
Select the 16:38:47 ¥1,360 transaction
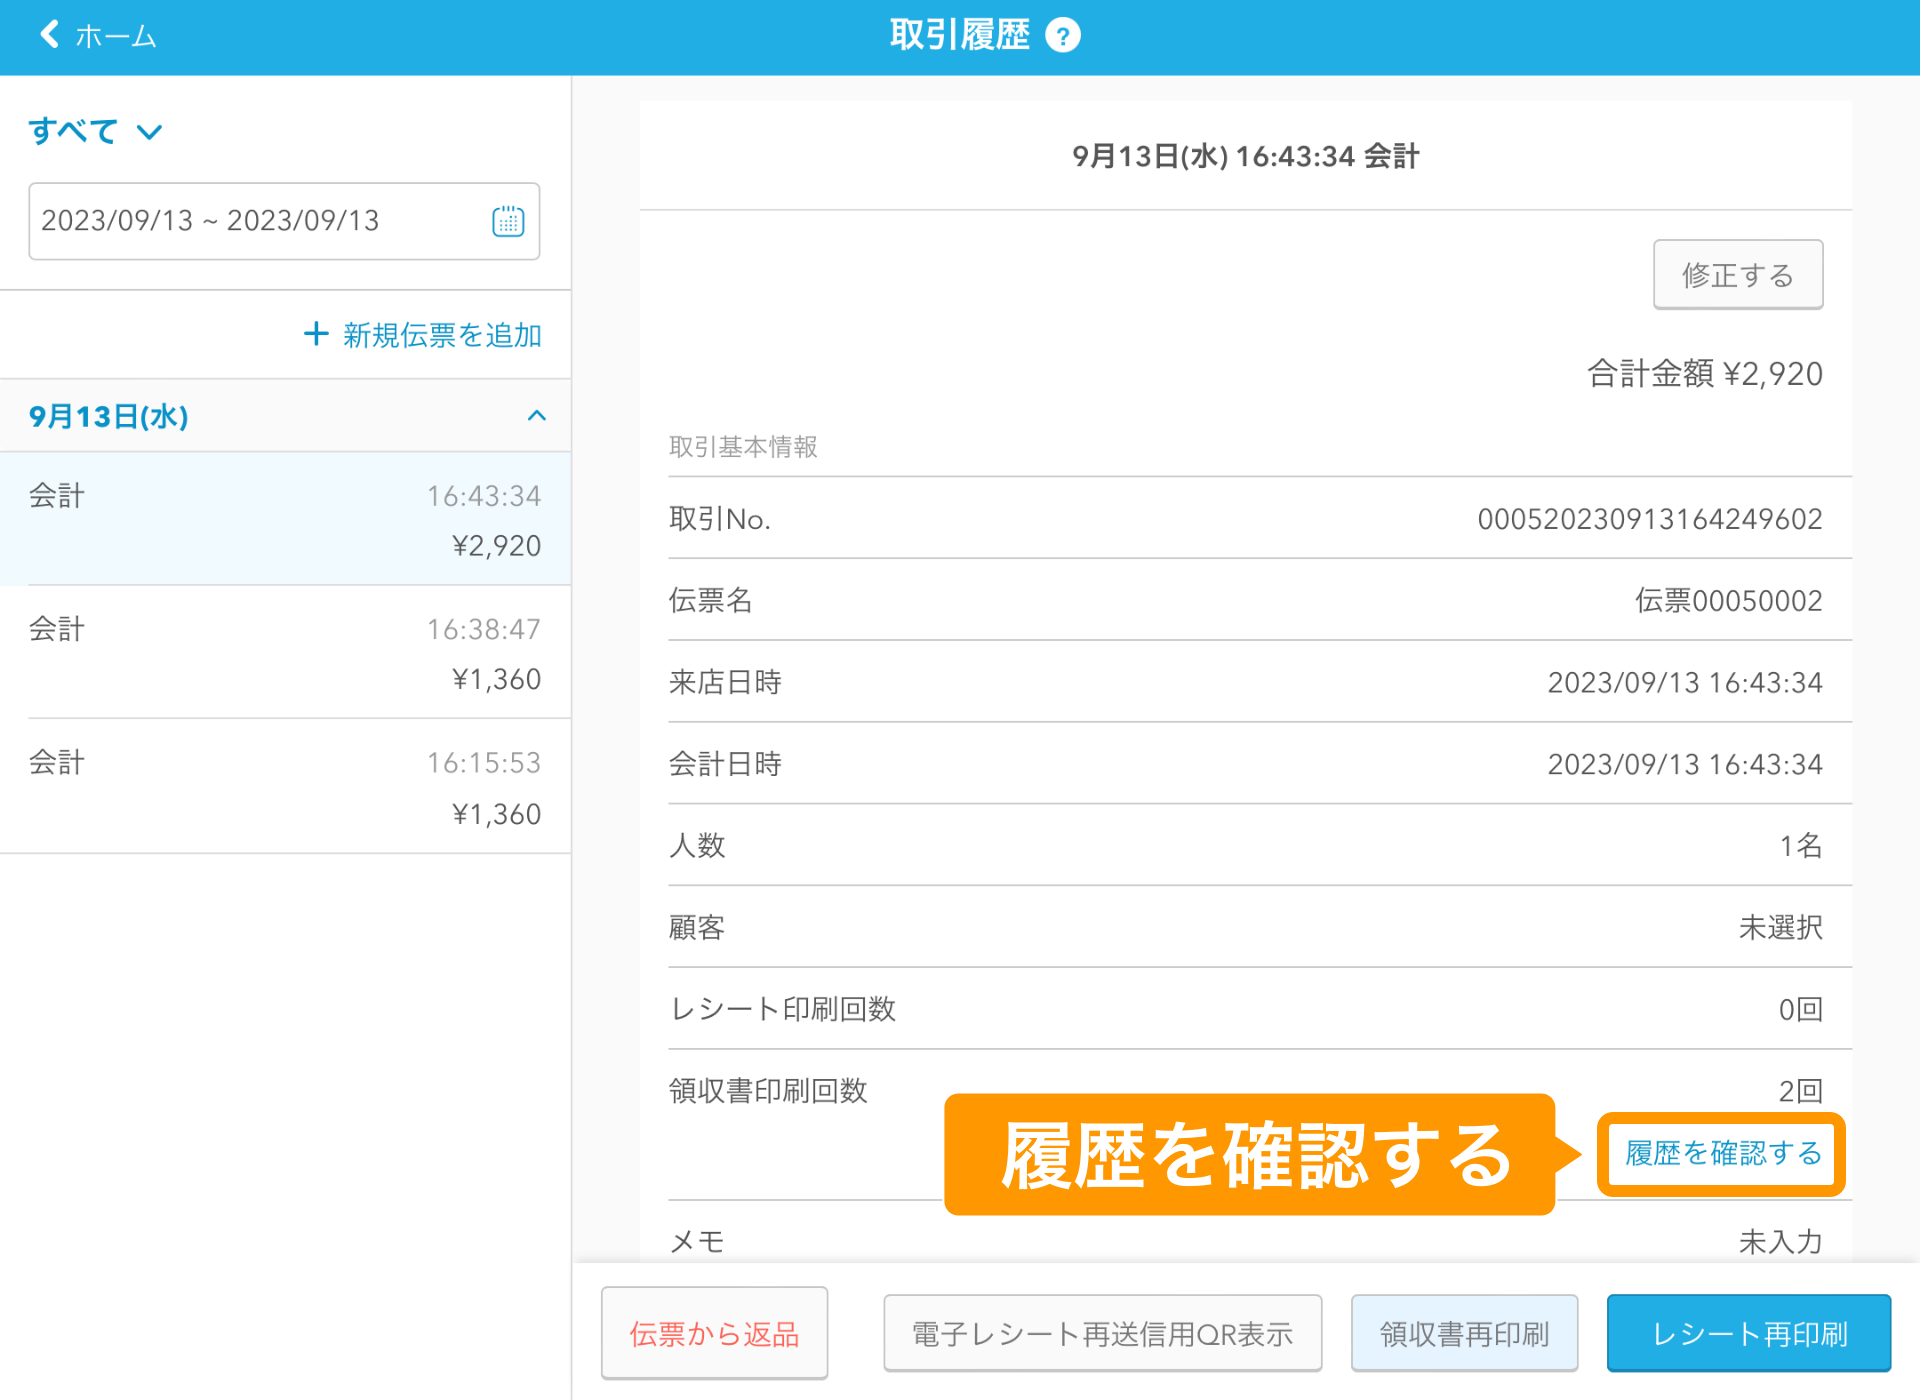[x=285, y=652]
